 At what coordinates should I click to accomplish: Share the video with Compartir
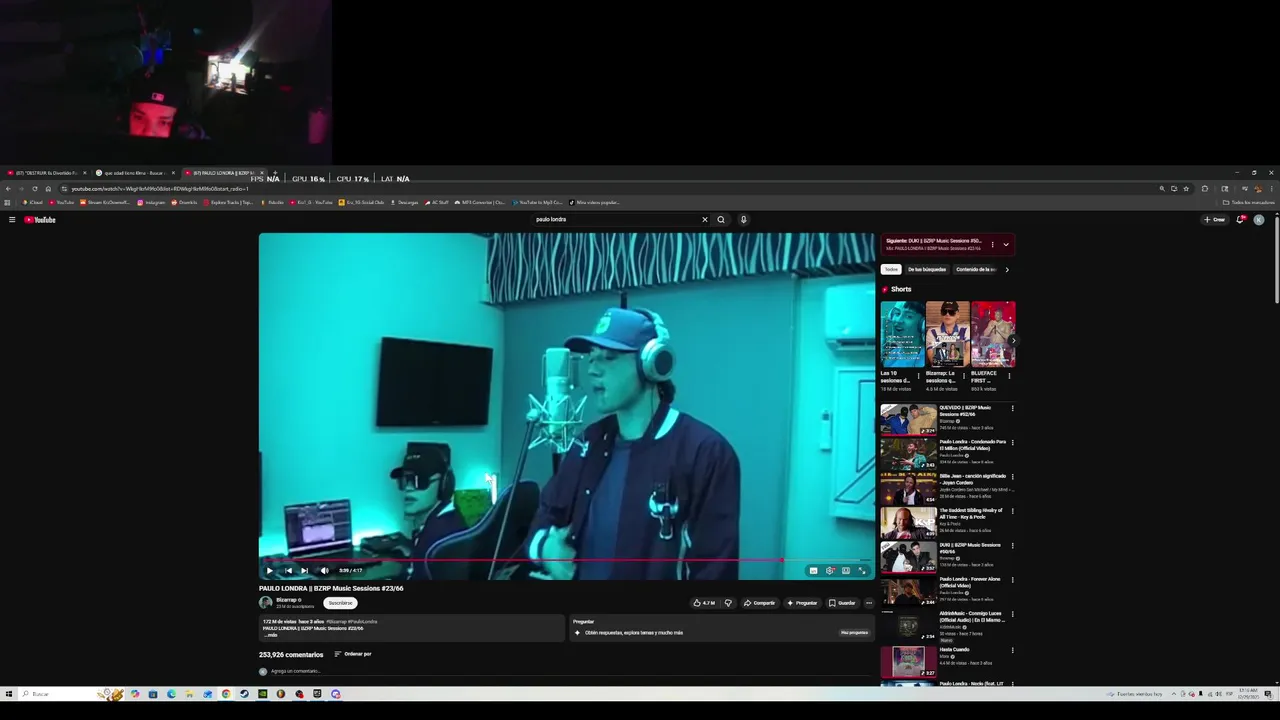[x=759, y=603]
